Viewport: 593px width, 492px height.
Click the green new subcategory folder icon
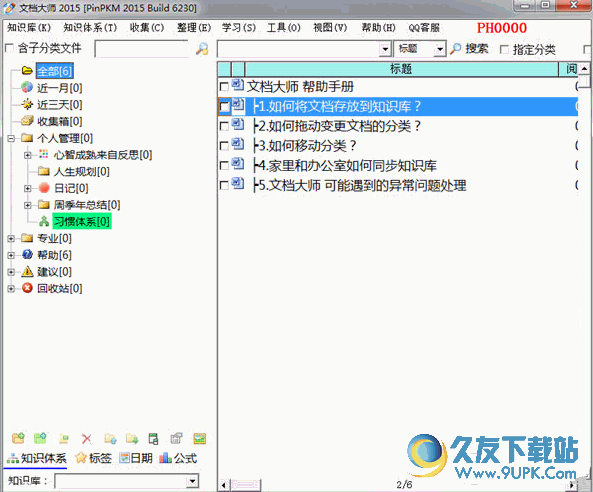tap(40, 438)
